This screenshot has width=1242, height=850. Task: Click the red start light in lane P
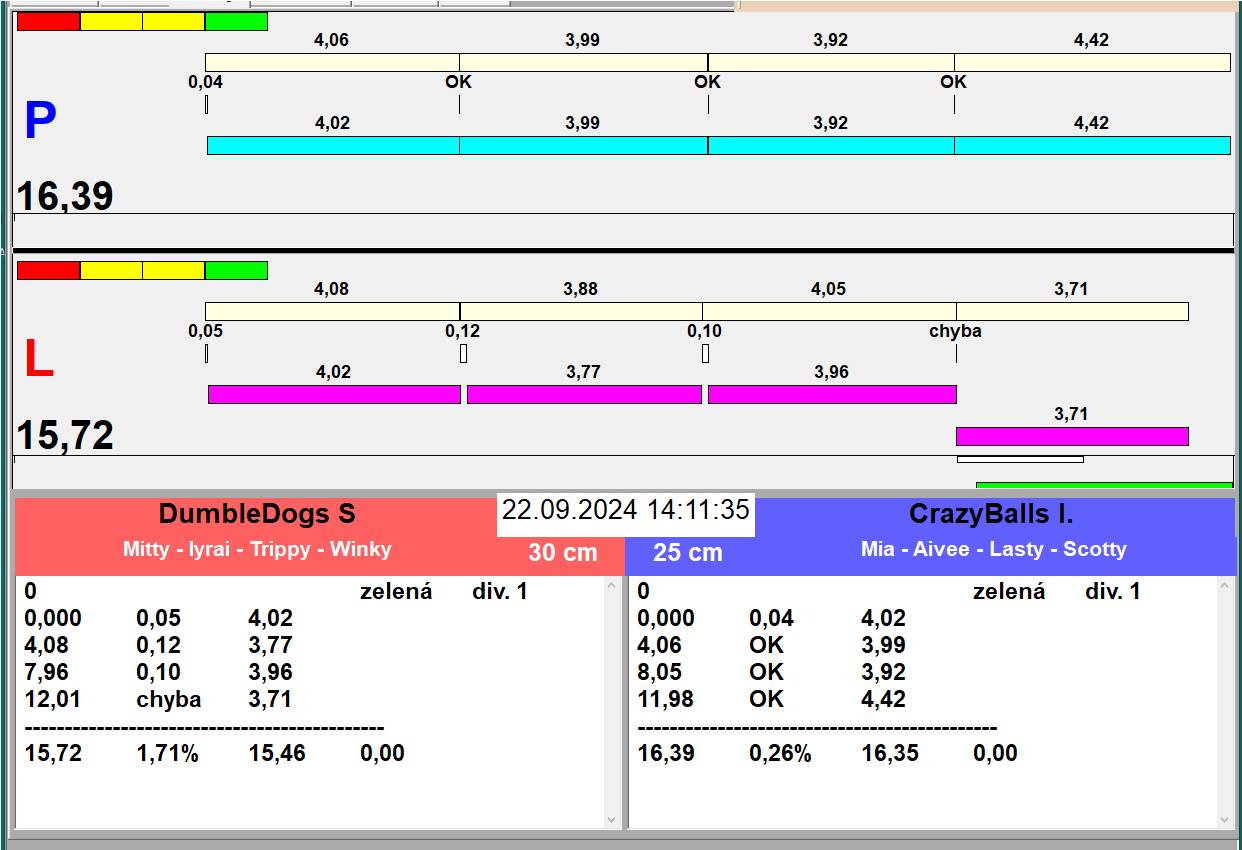point(48,21)
